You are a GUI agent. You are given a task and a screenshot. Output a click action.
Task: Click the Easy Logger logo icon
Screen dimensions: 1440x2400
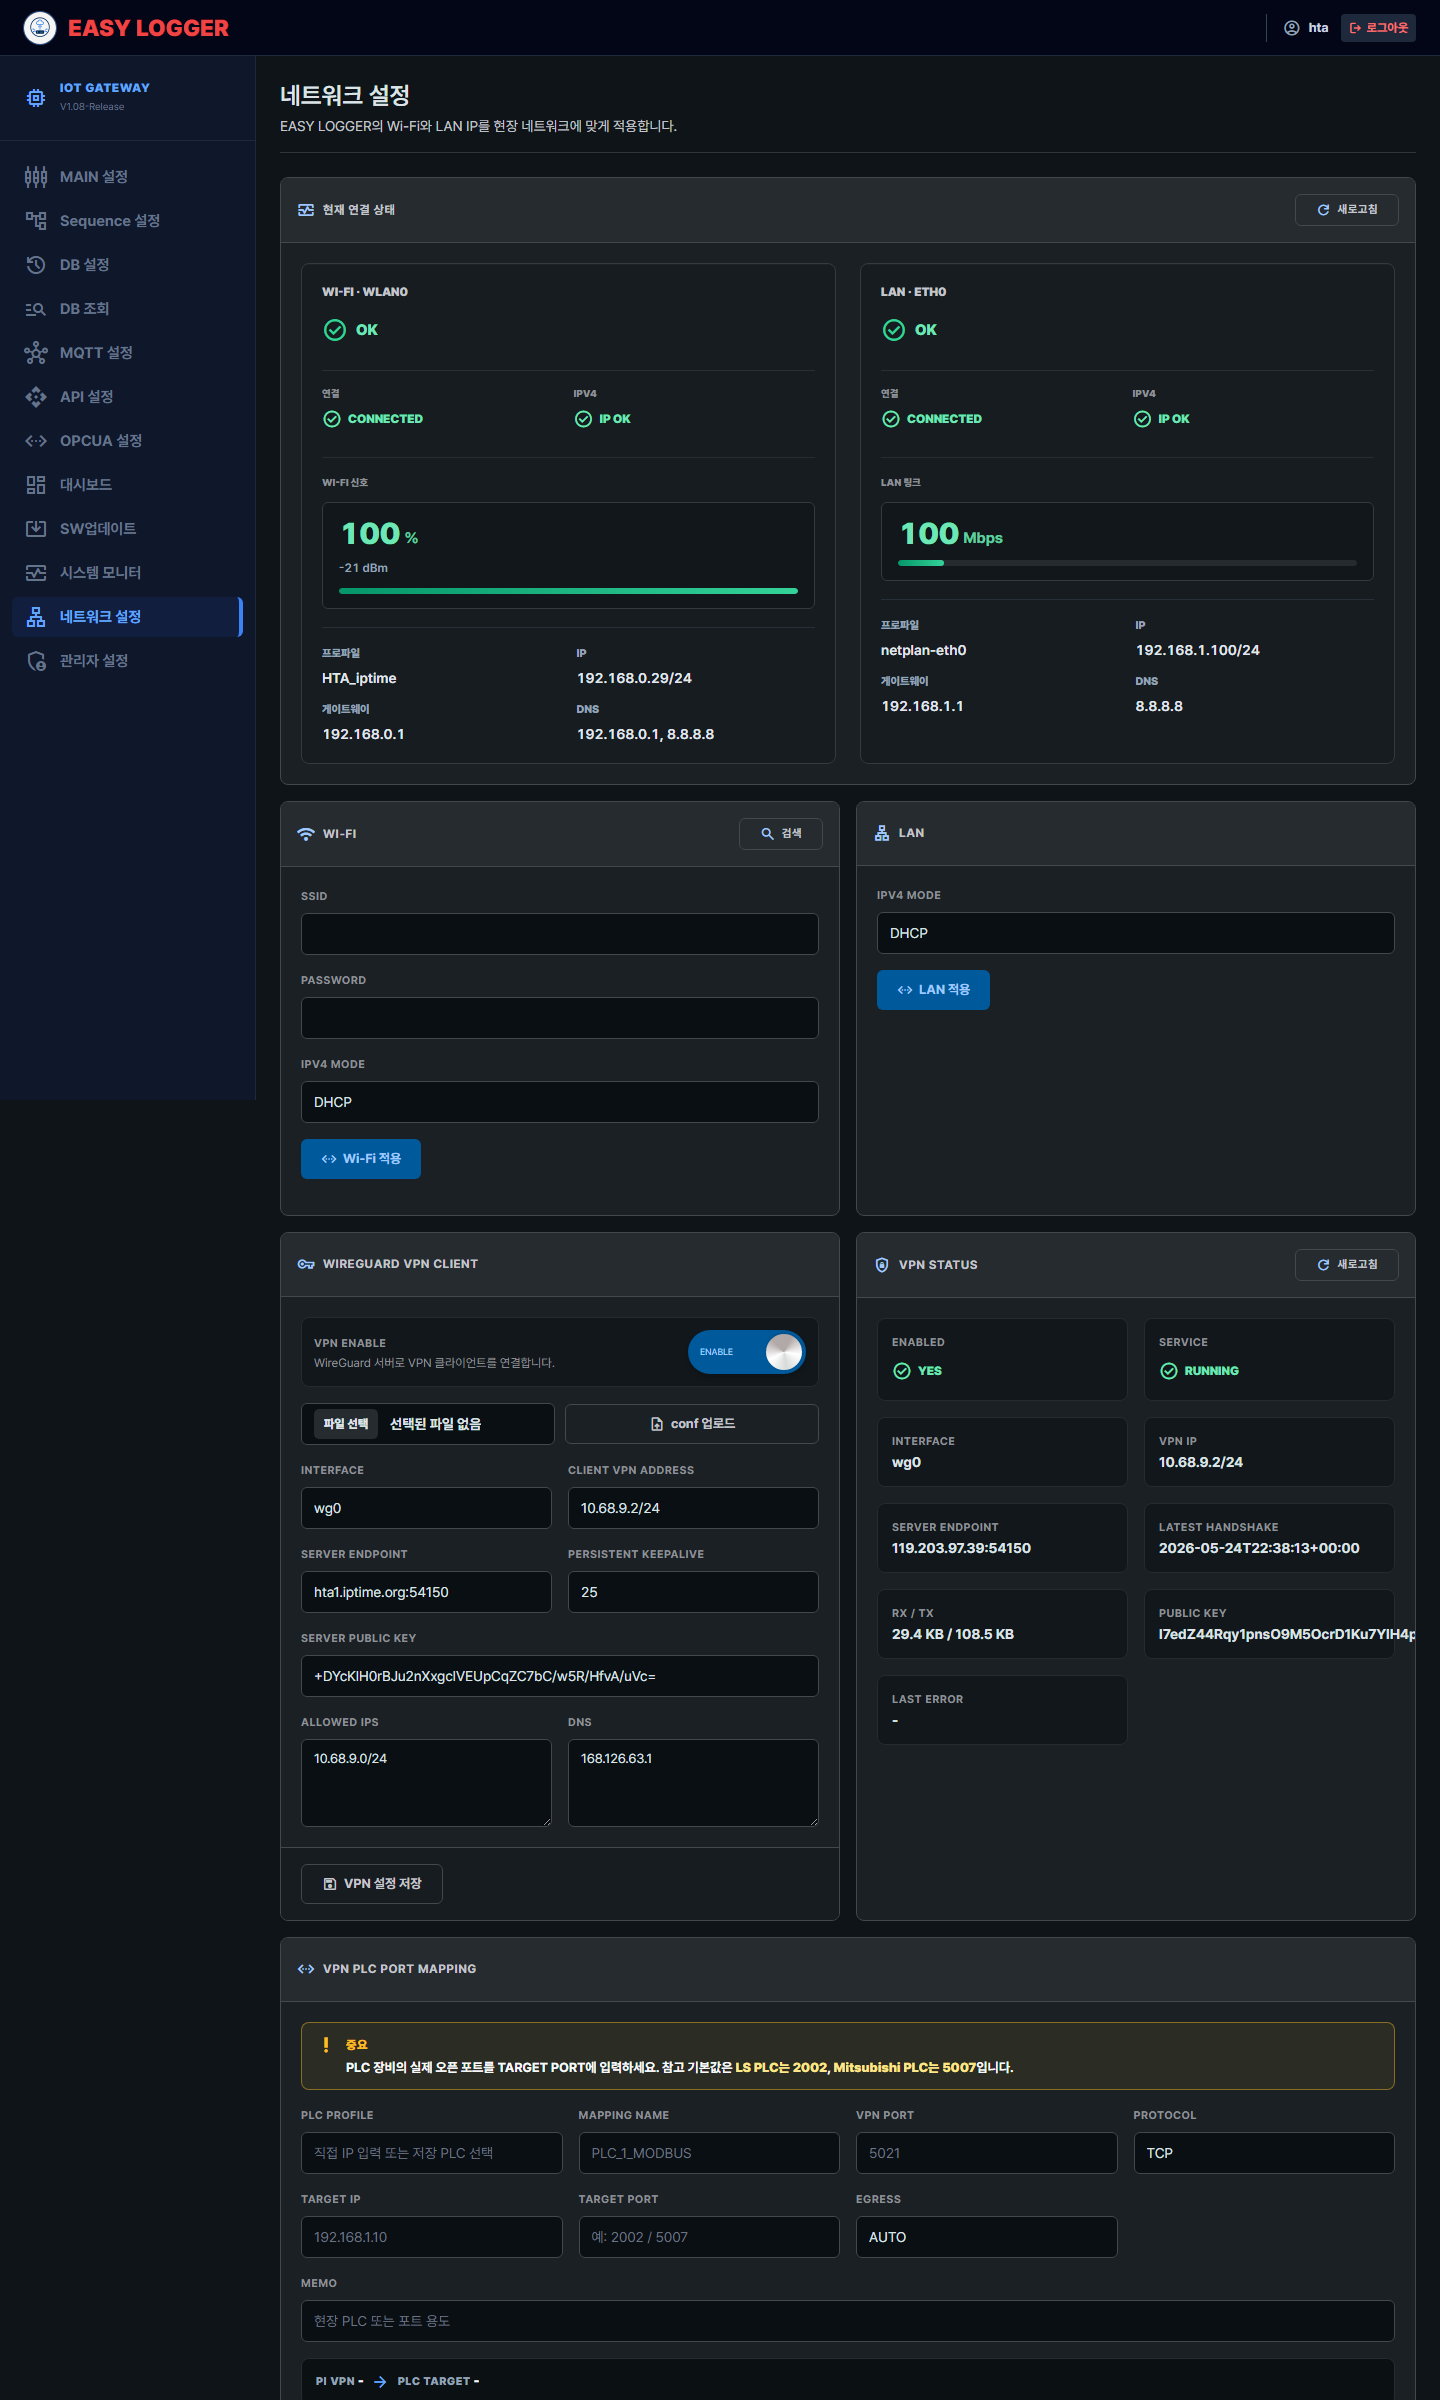coord(40,28)
